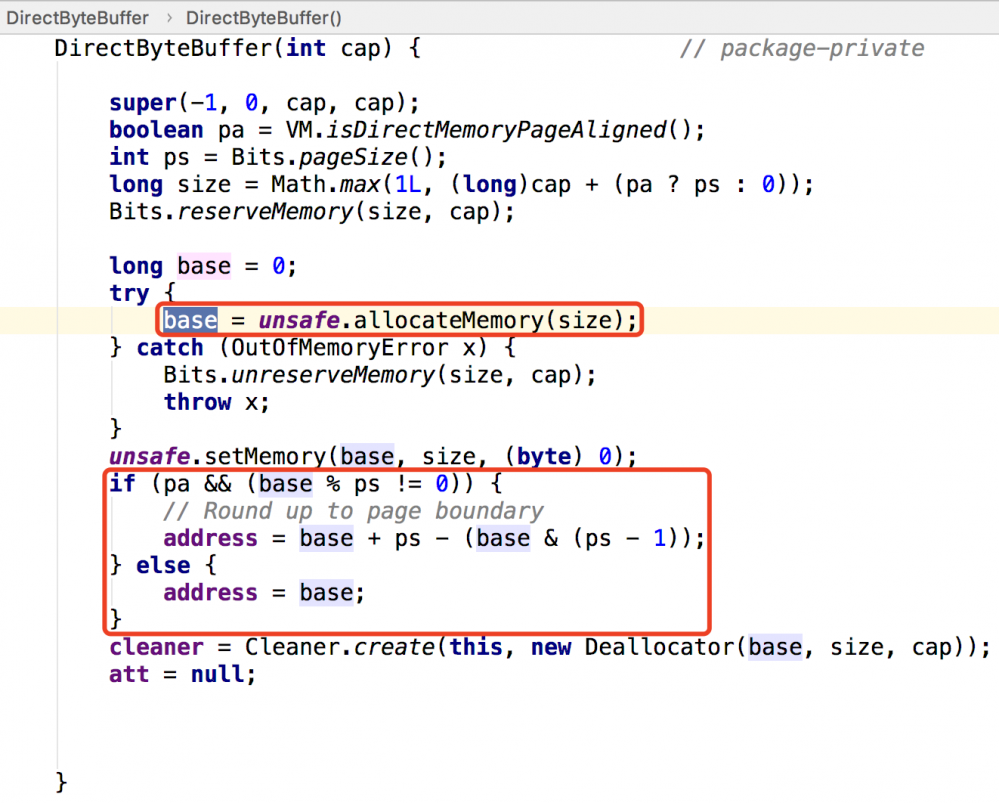Click the DirectByteBuffer breadcrumb at top left

77,17
